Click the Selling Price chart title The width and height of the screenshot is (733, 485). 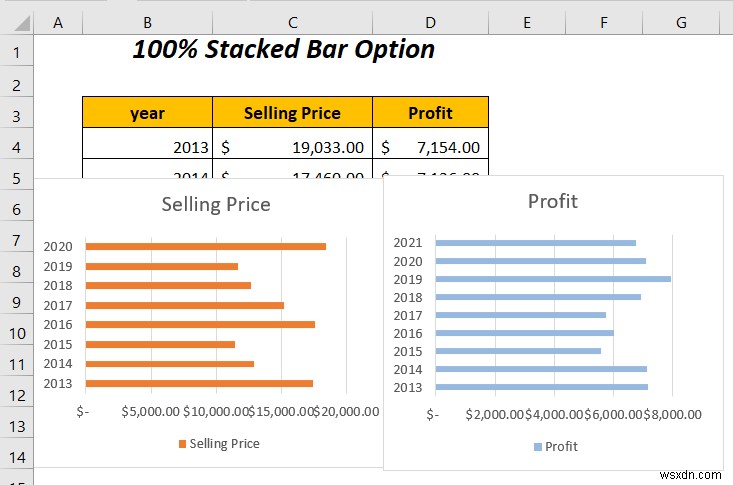[216, 204]
